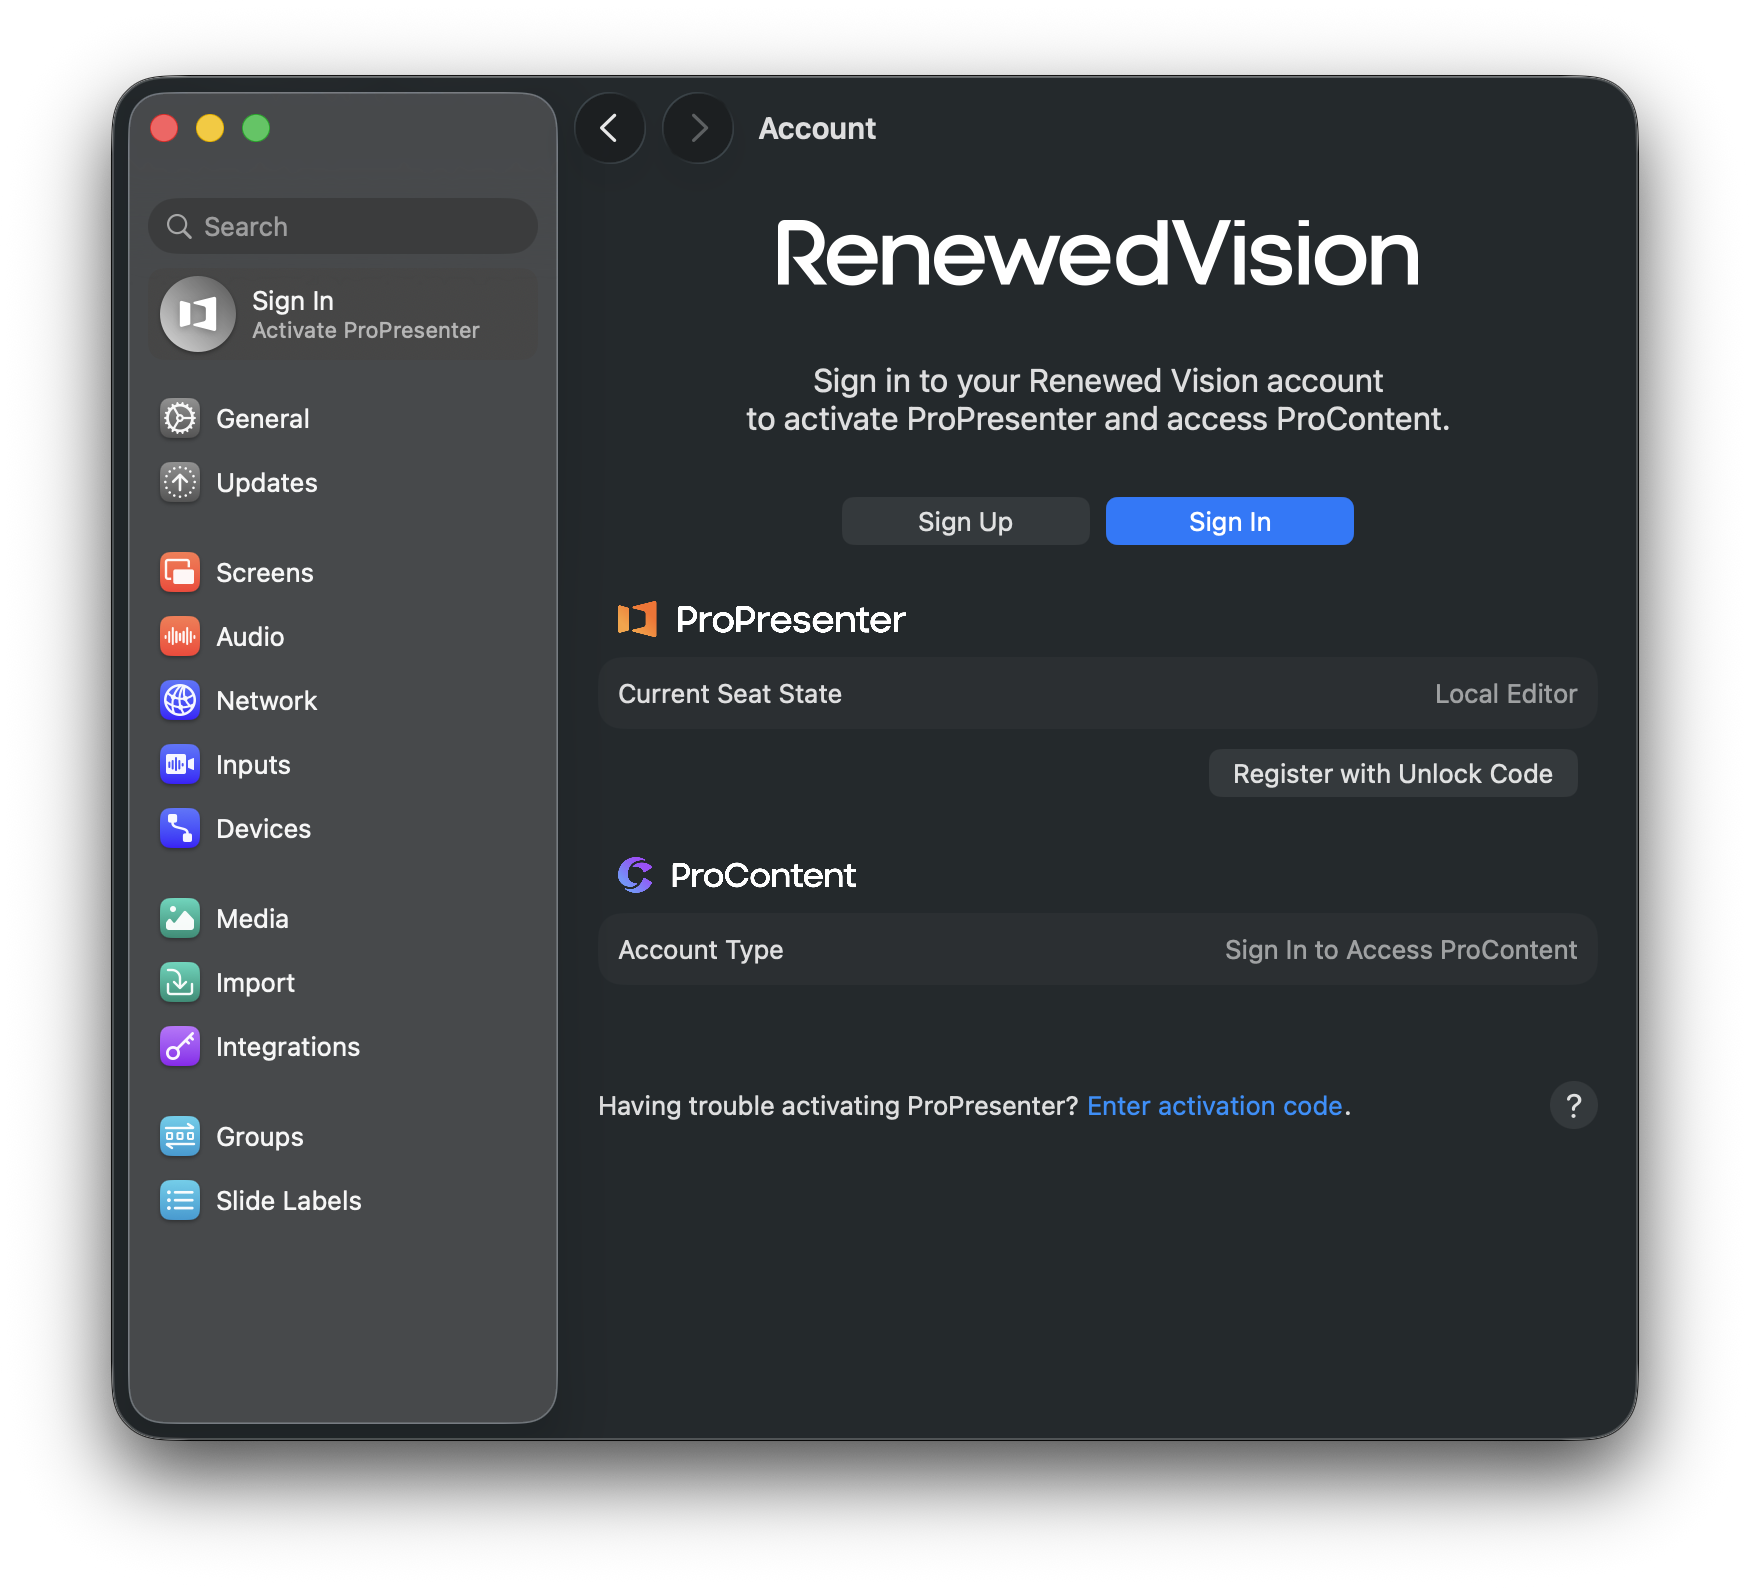This screenshot has width=1750, height=1588.
Task: Open the Network globe icon
Action: coord(180,700)
